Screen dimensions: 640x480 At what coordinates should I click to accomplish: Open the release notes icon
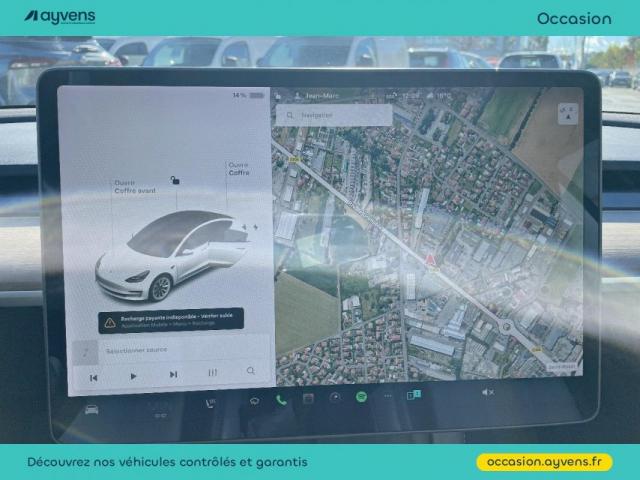coord(413,395)
